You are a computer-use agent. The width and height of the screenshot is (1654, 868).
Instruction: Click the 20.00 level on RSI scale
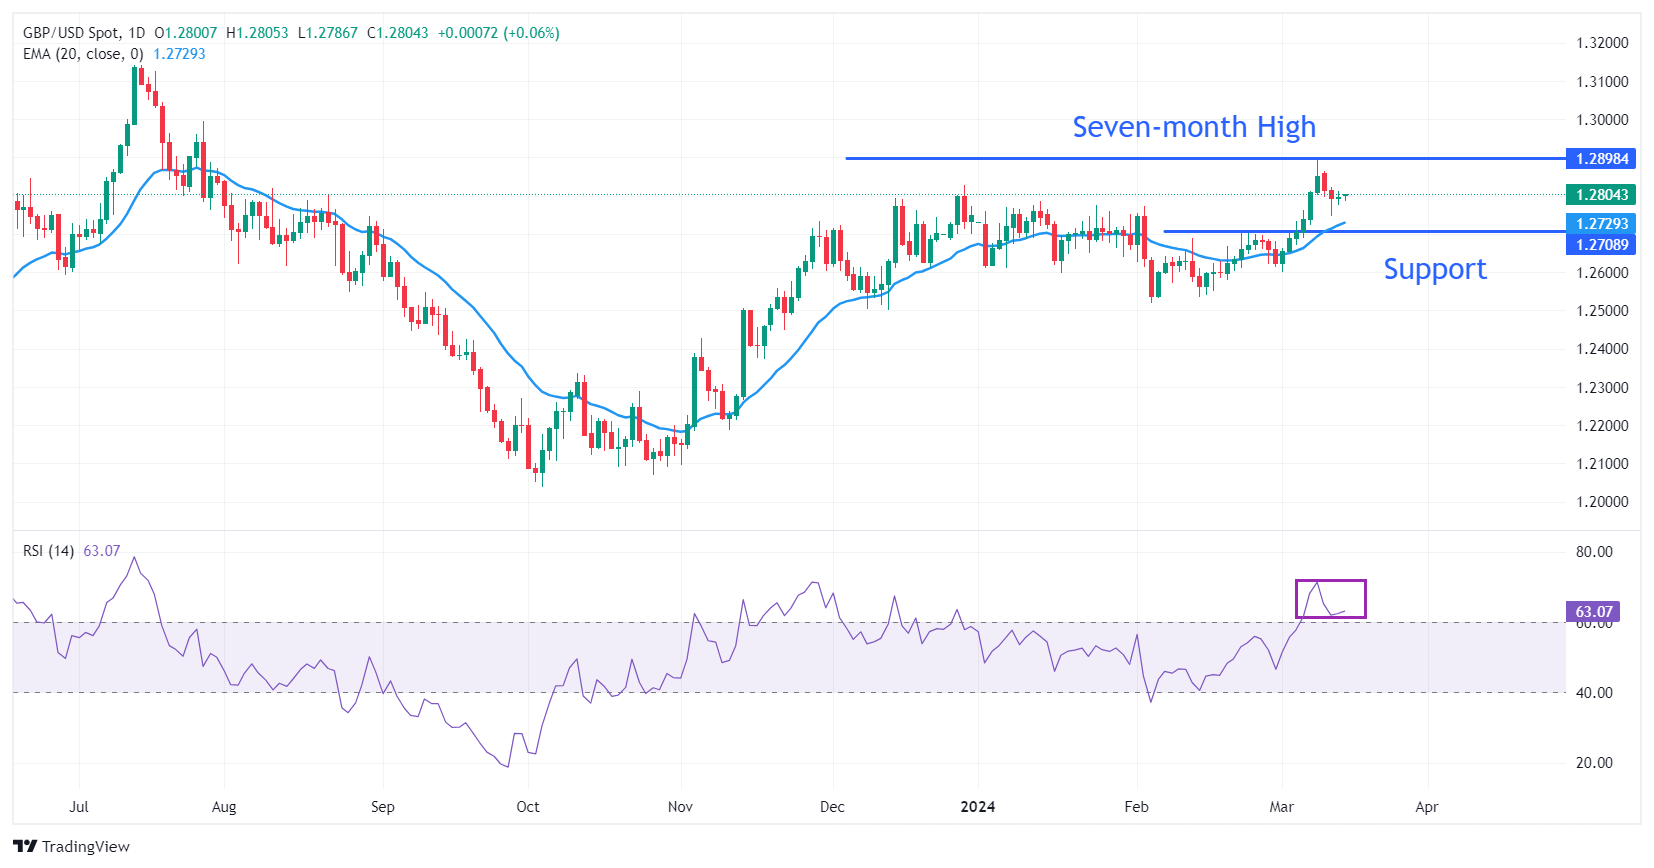[1593, 763]
